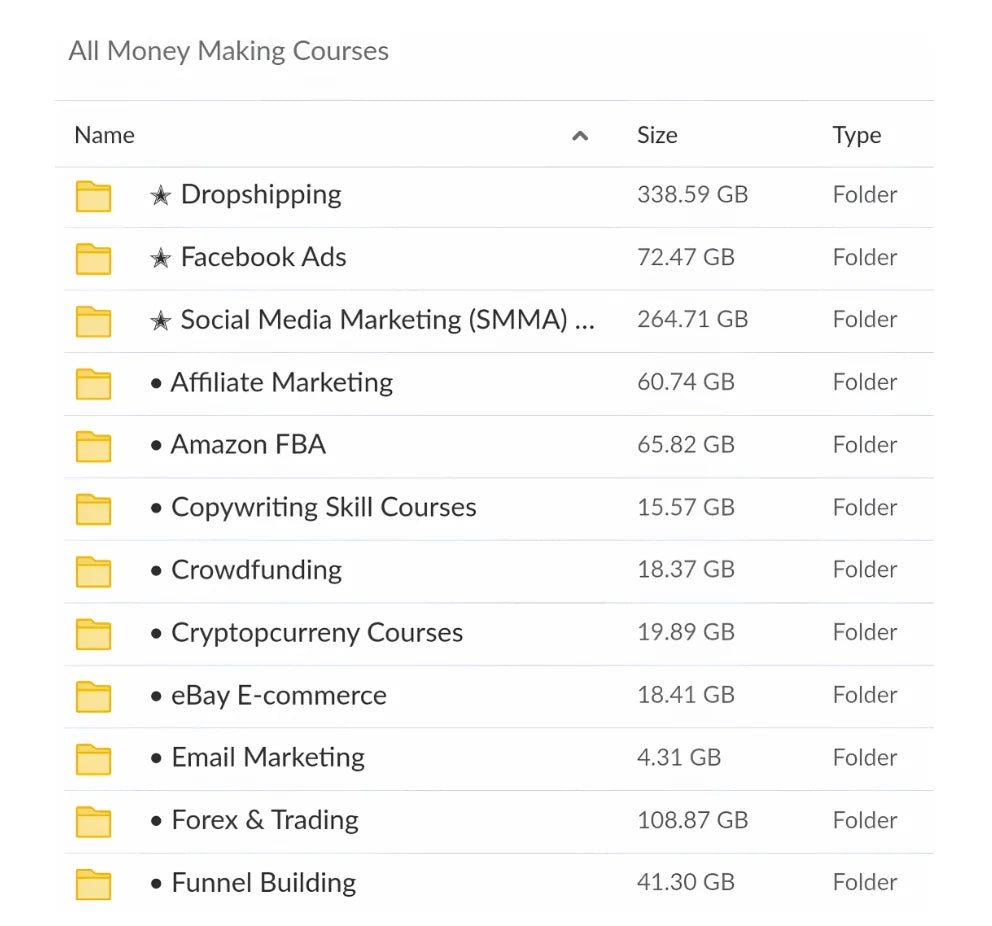Select the Amazon FBA folder icon
This screenshot has width=992, height=926.
tap(93, 446)
